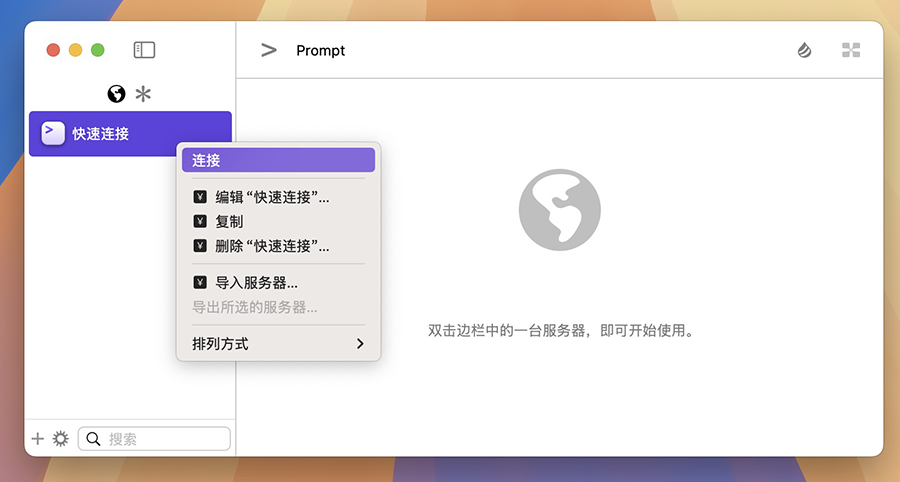Minimize the window using yellow button

point(75,50)
